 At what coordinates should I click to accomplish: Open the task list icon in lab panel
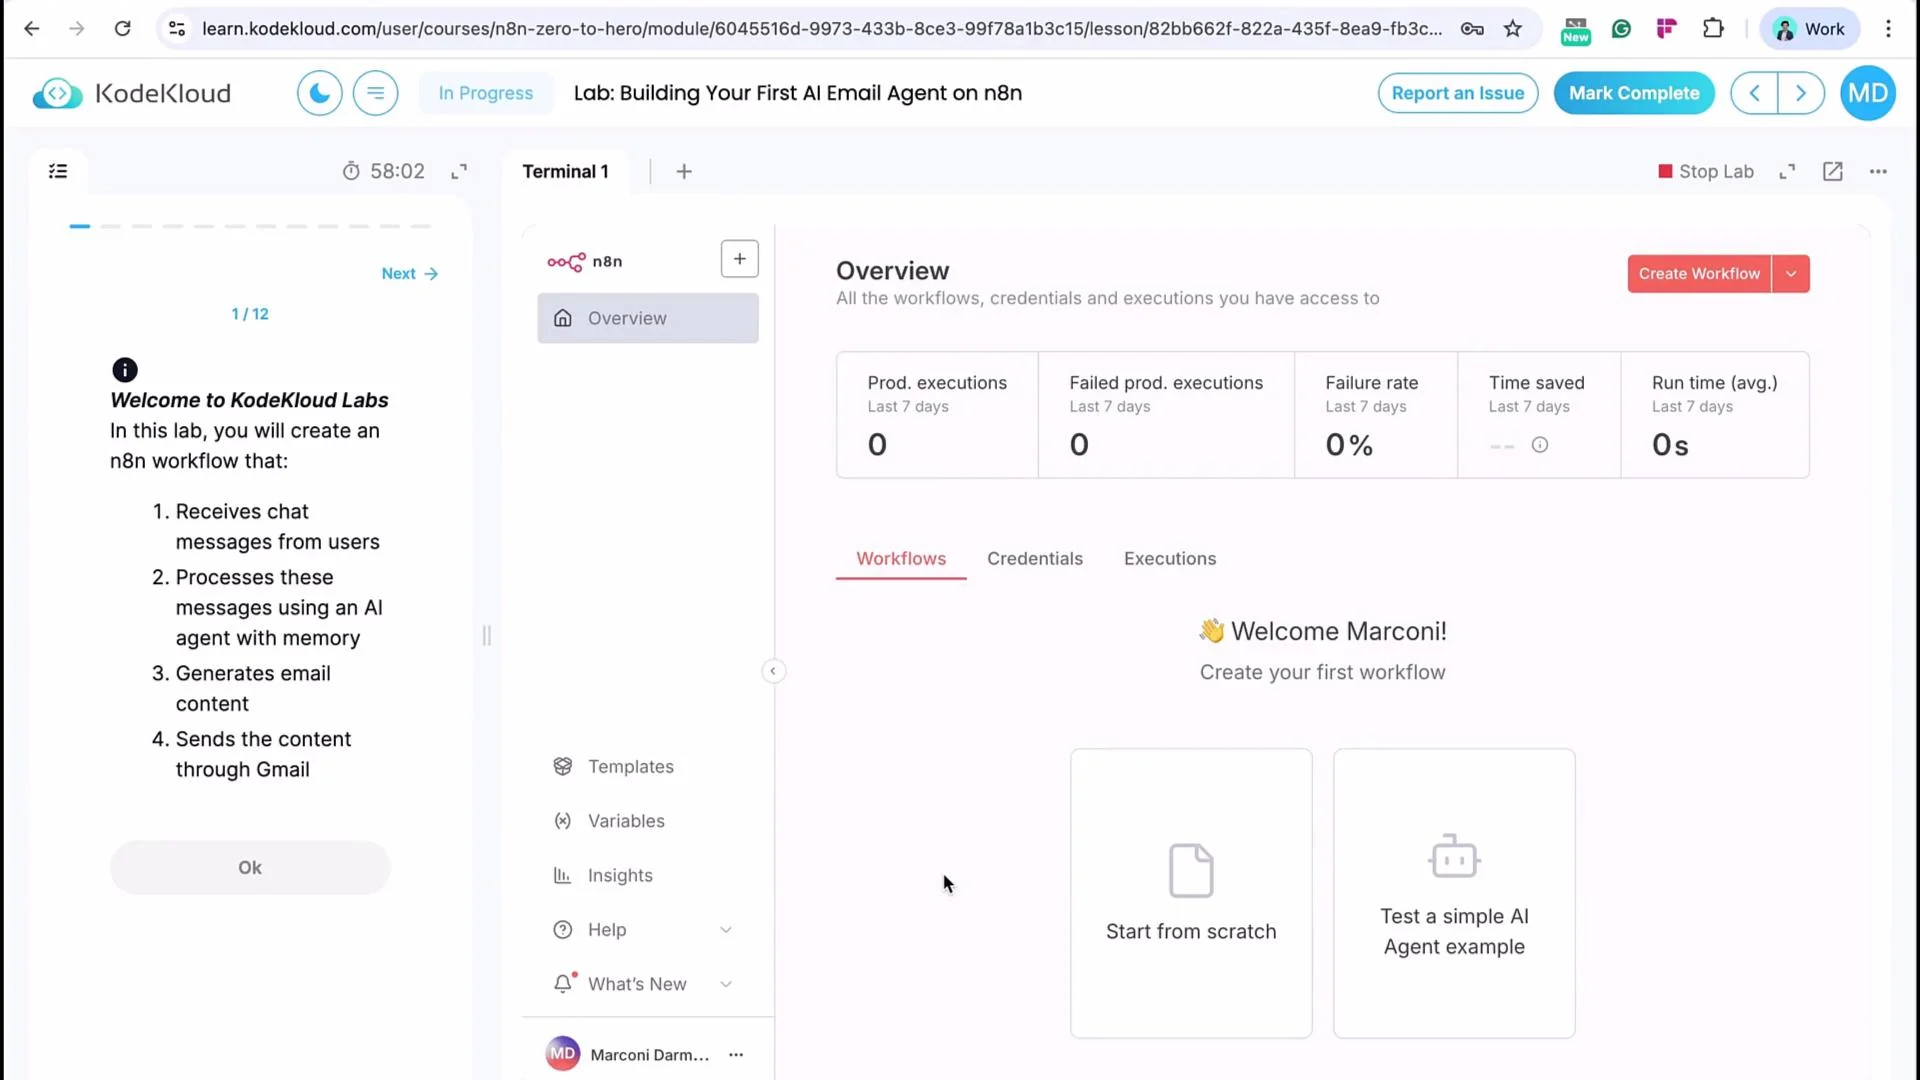(58, 171)
